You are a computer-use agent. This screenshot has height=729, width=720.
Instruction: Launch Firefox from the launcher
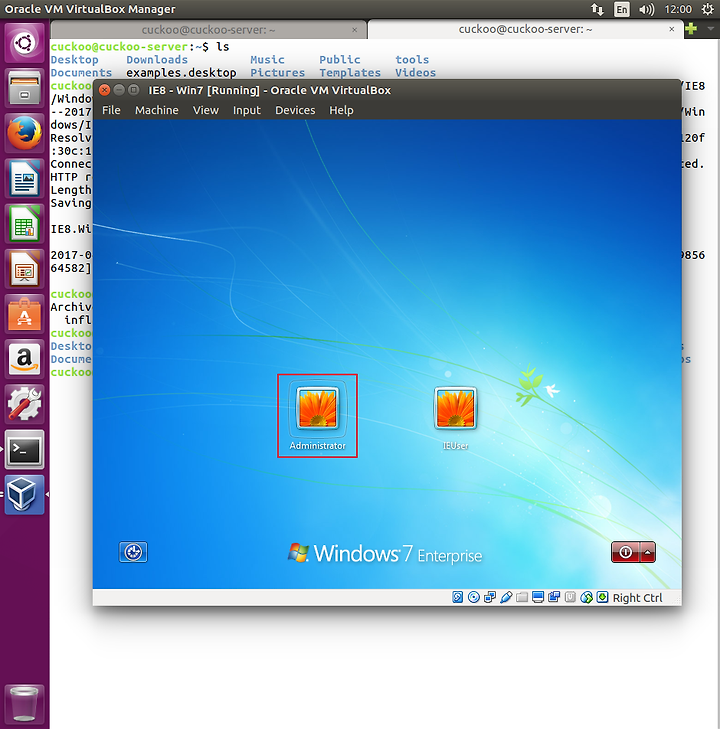[x=24, y=133]
